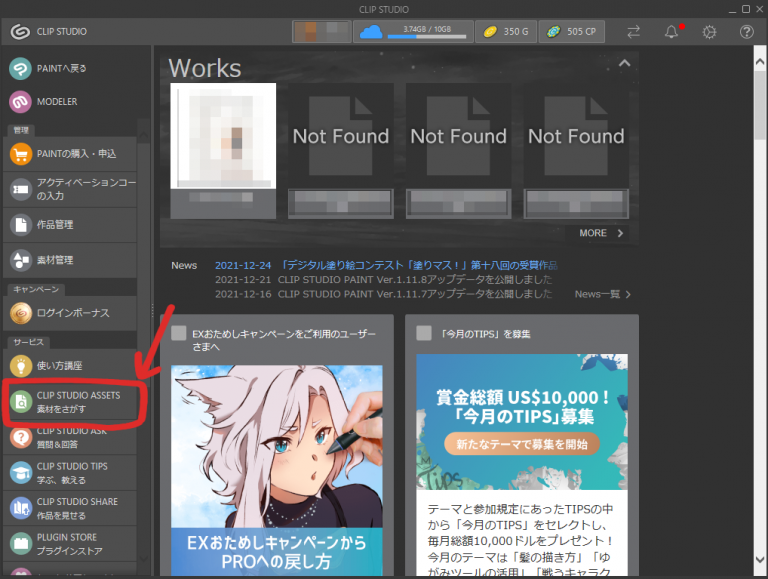Open CLIP STUDIO ASSETS 素材をさがす
Image resolution: width=768 pixels, height=579 pixels.
pos(70,402)
